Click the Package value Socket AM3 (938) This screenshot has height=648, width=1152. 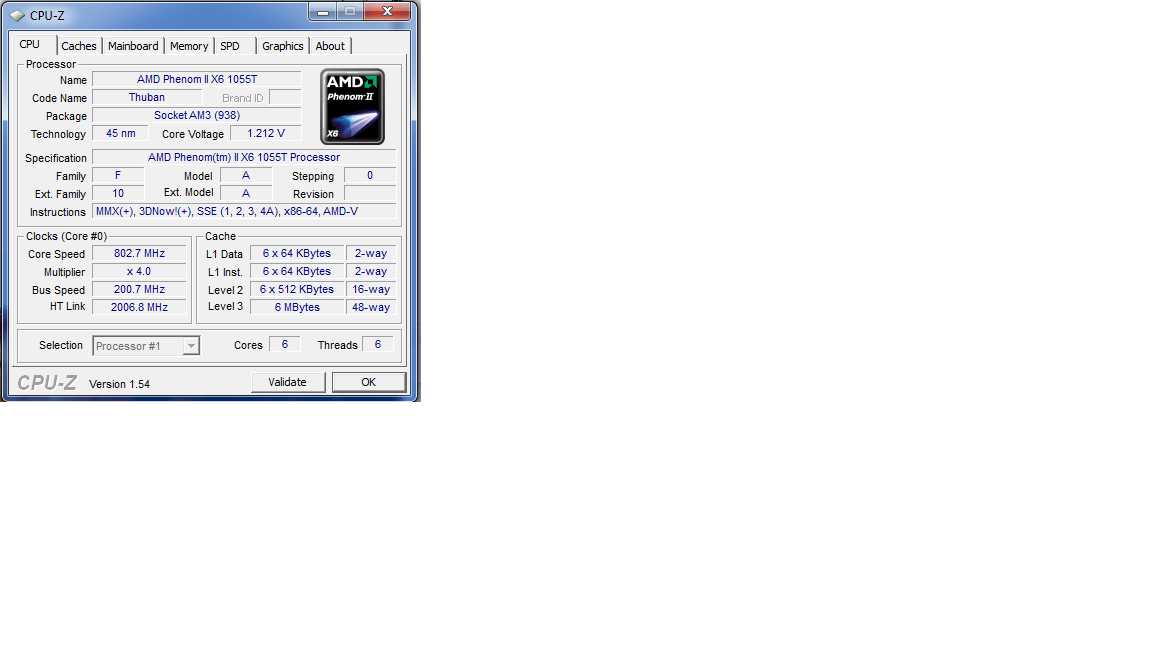click(x=197, y=115)
